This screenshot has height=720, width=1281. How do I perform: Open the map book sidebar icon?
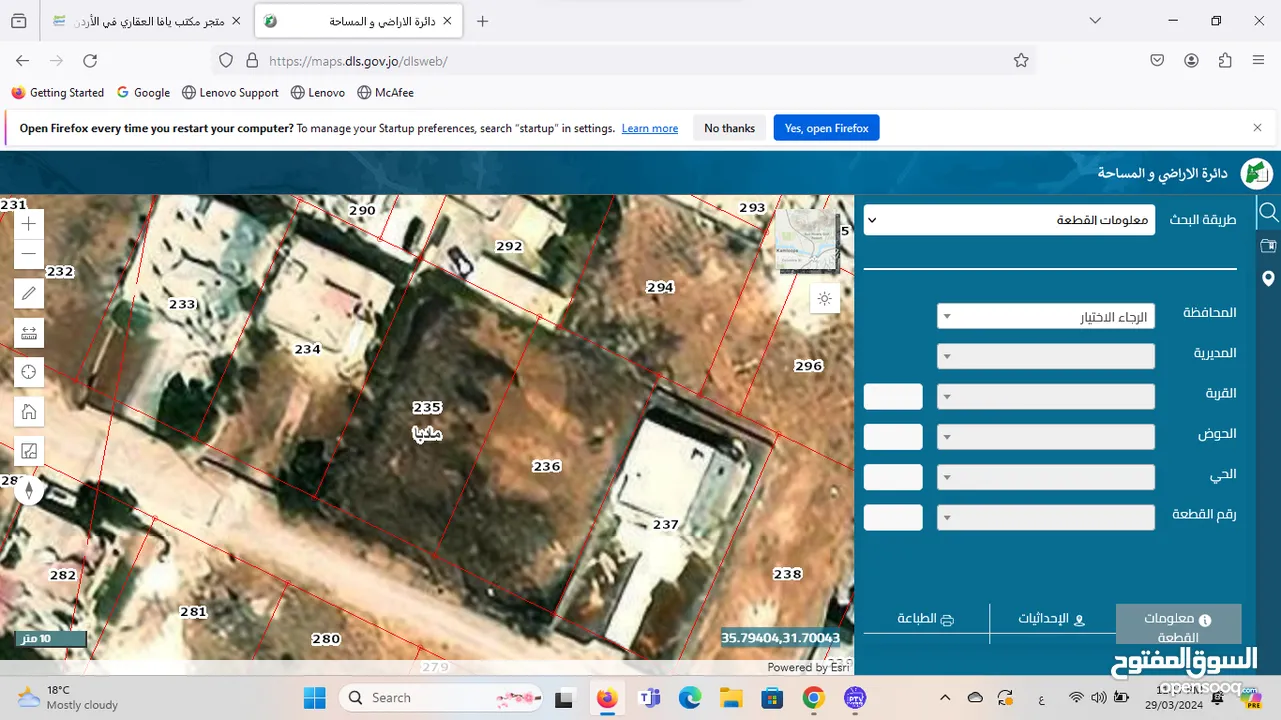[1268, 245]
